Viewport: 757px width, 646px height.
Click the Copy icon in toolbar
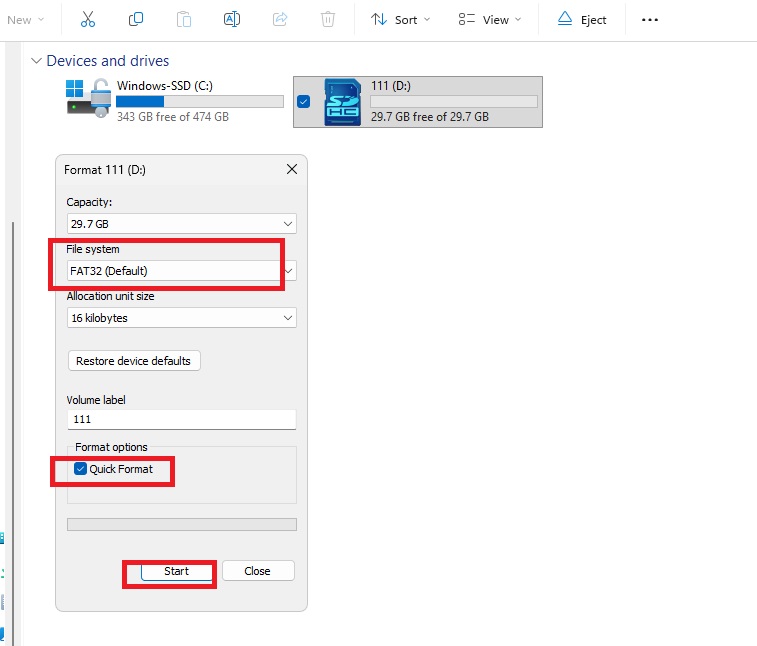[x=136, y=20]
